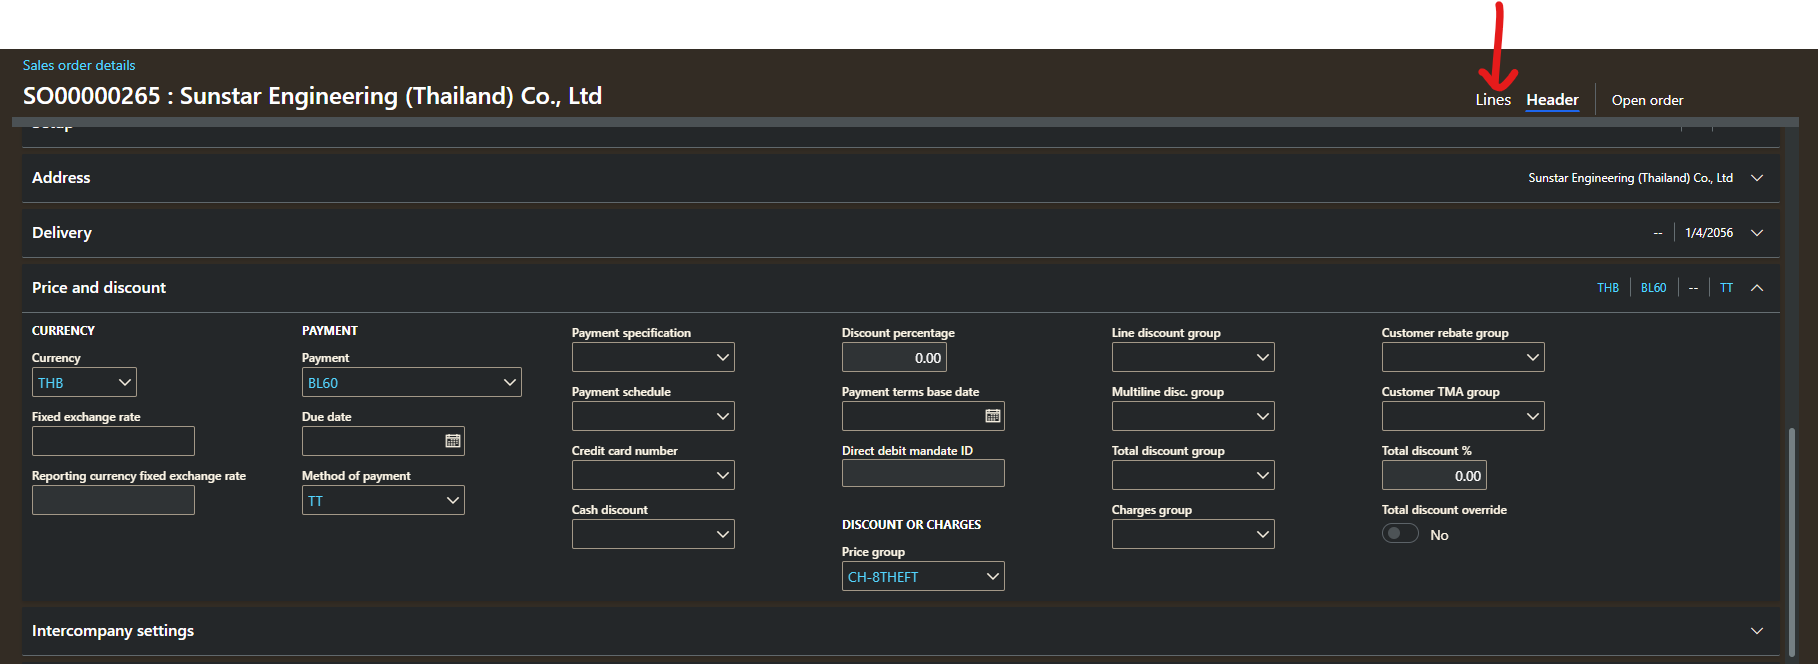The width and height of the screenshot is (1818, 664).
Task: Click the Reporting currency fixed exchange rate field
Action: pos(113,500)
